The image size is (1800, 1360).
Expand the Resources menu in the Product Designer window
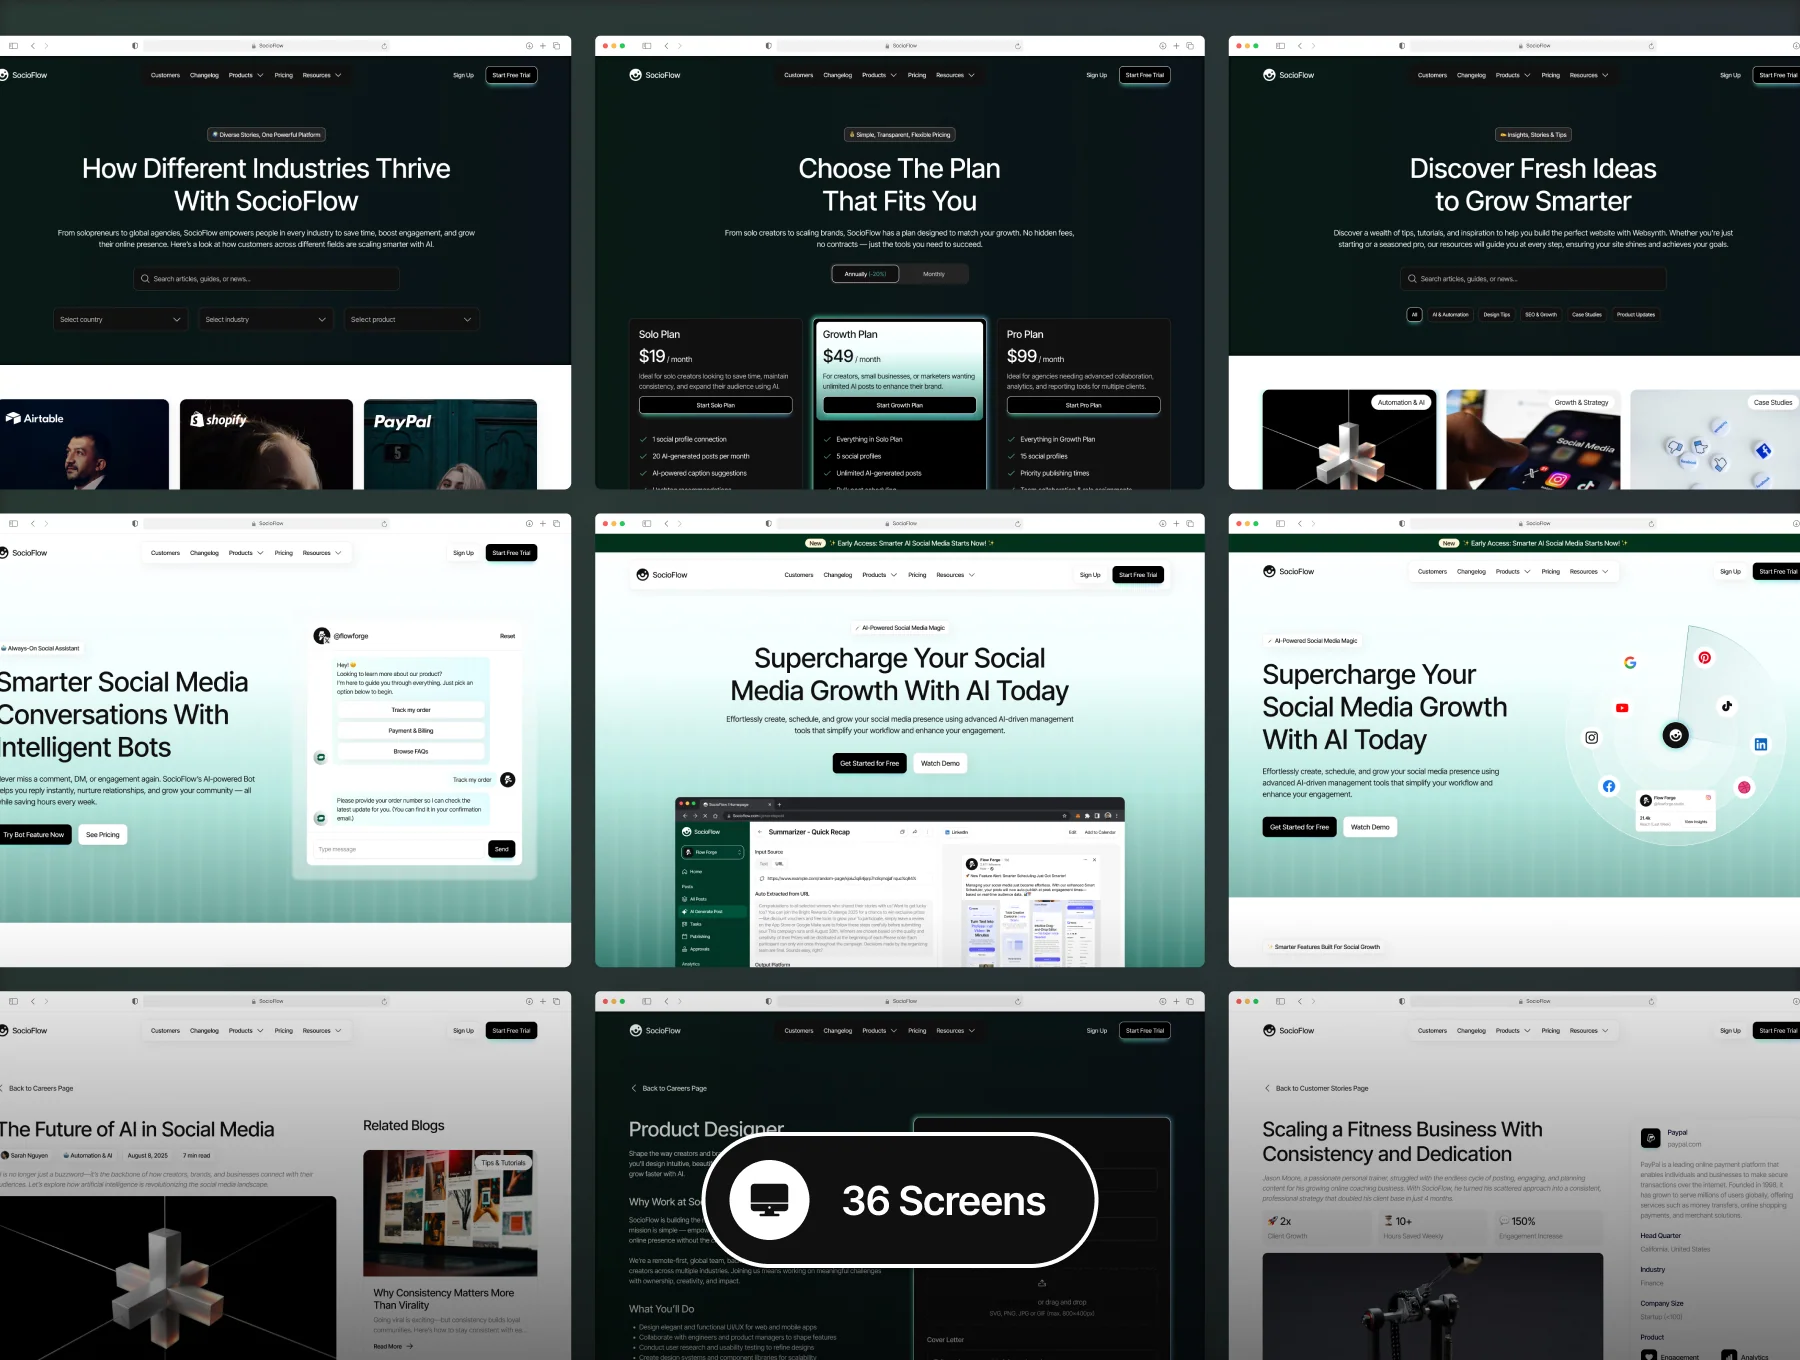[x=955, y=1030]
